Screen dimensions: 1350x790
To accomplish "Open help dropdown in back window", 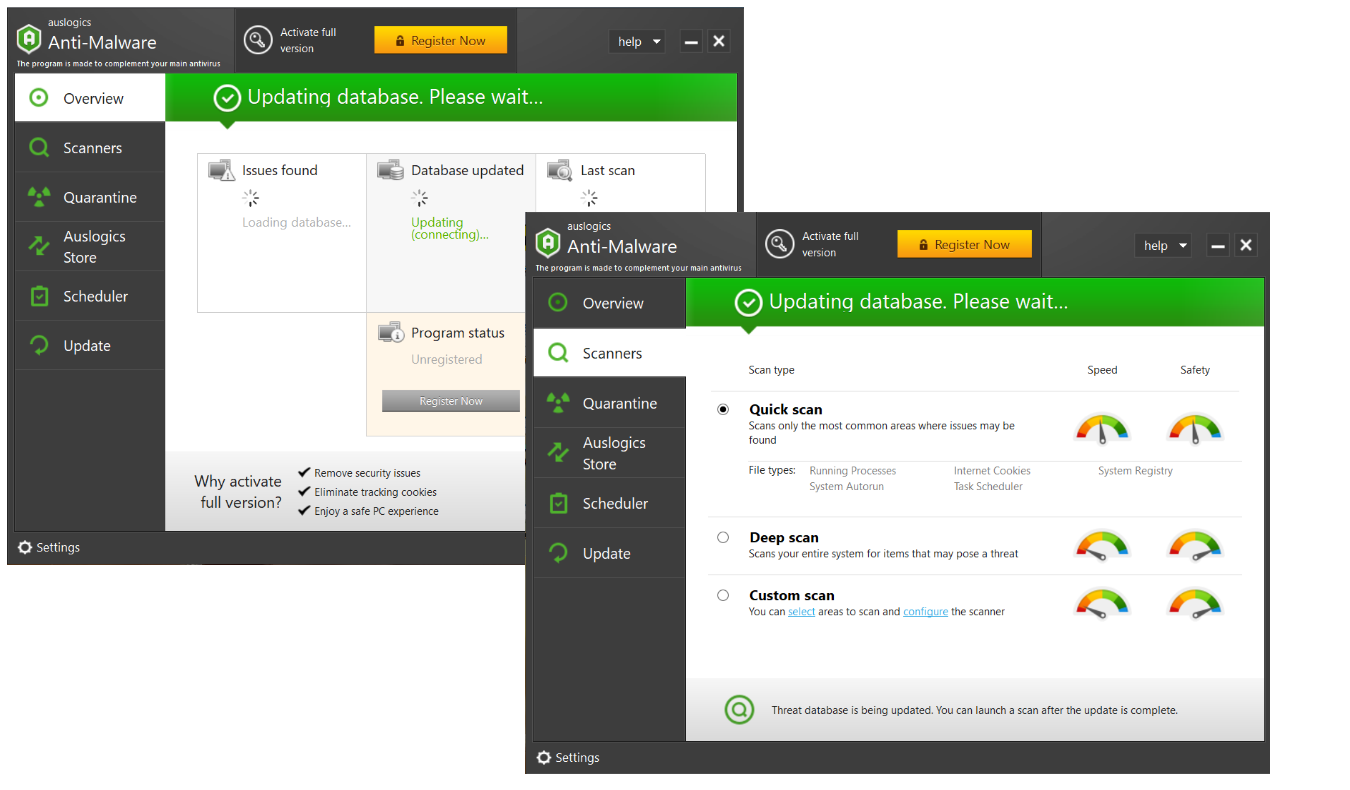I will (x=637, y=41).
